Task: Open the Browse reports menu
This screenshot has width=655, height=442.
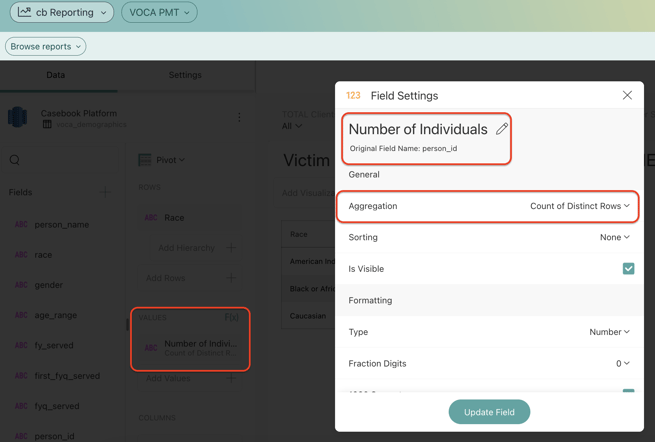Action: coord(46,46)
